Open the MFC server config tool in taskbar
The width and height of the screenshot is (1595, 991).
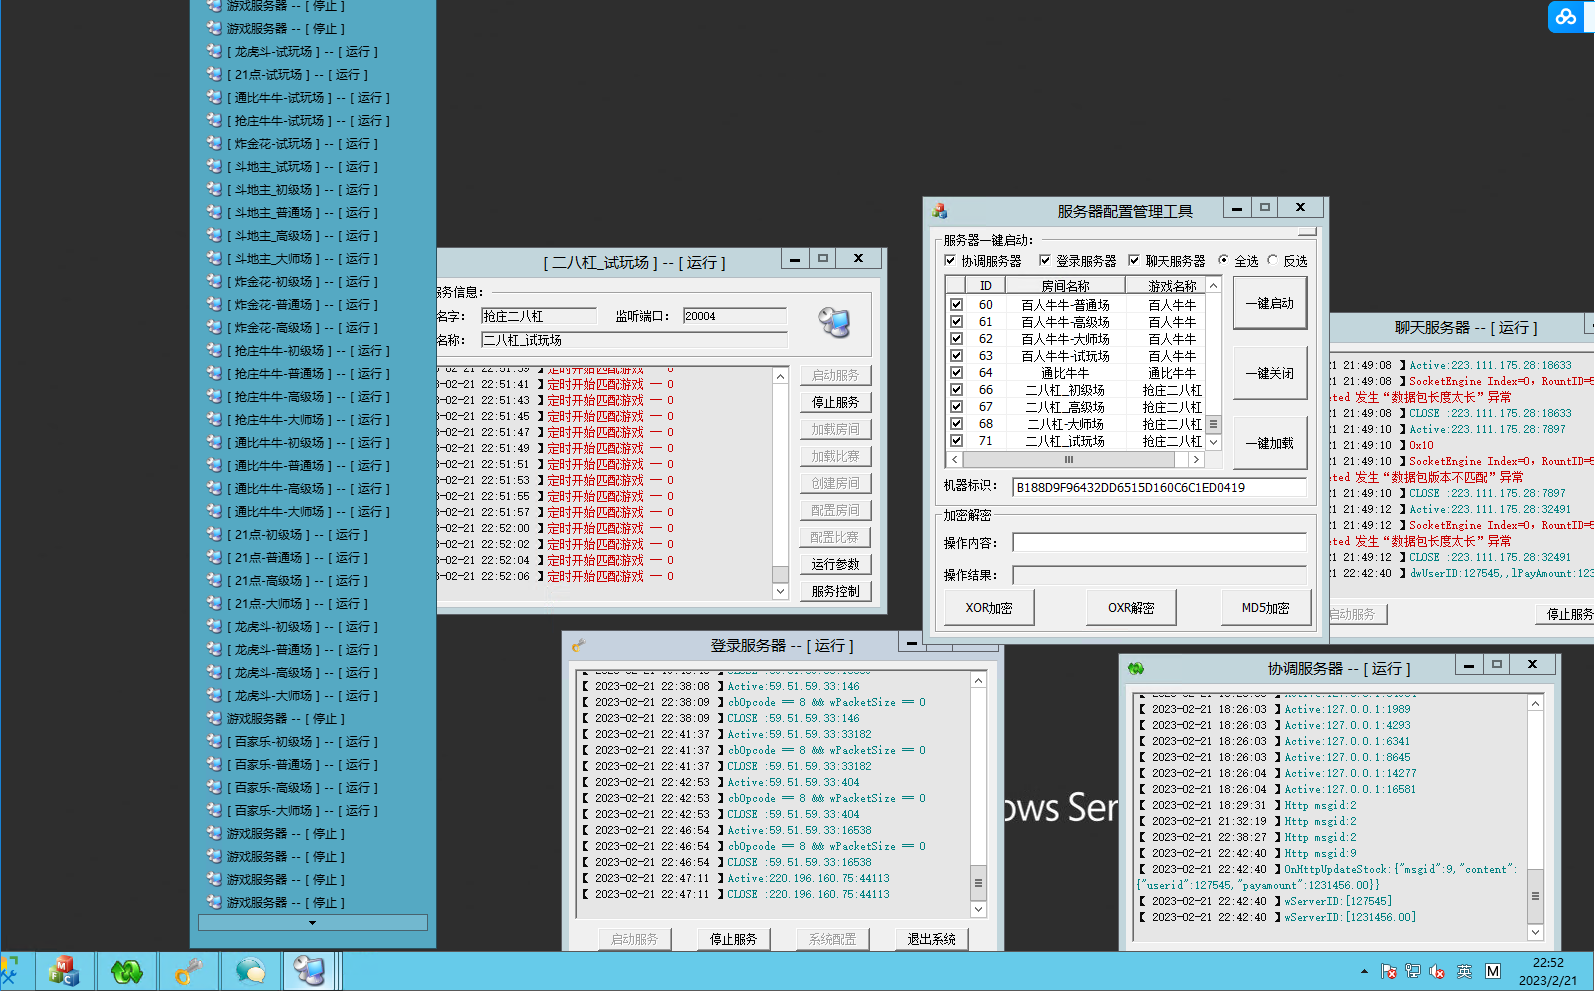click(65, 971)
